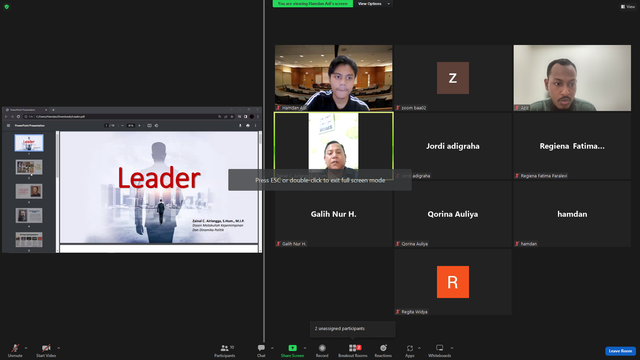Click Aziz video tile
This screenshot has width=640, height=360.
pos(572,78)
